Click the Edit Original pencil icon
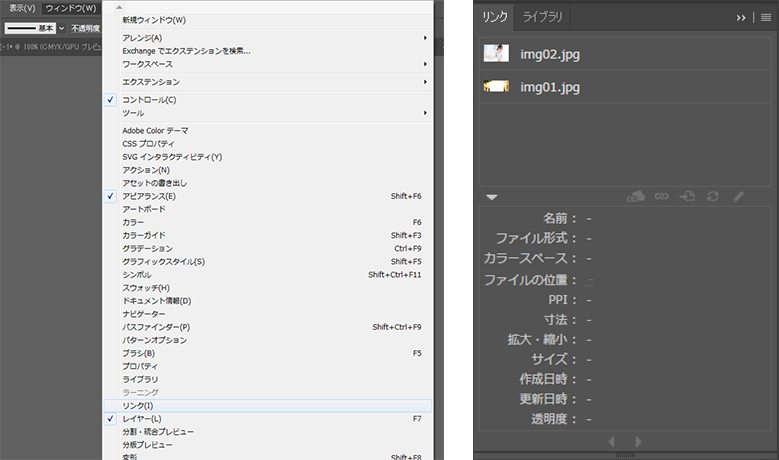Image resolution: width=779 pixels, height=460 pixels. (738, 197)
